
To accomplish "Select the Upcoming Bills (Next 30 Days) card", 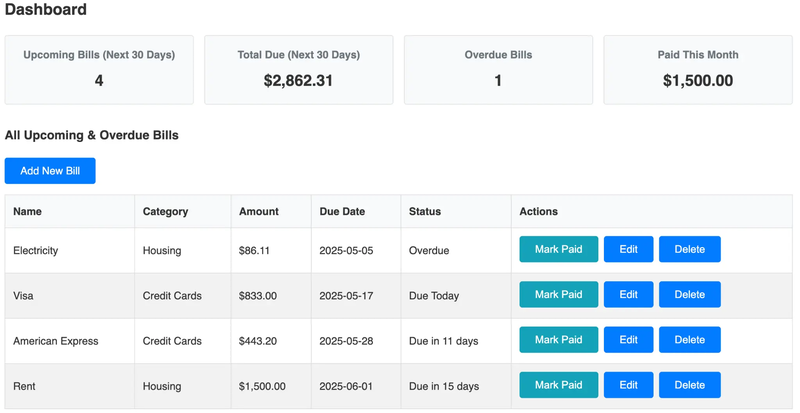I will tap(99, 70).
